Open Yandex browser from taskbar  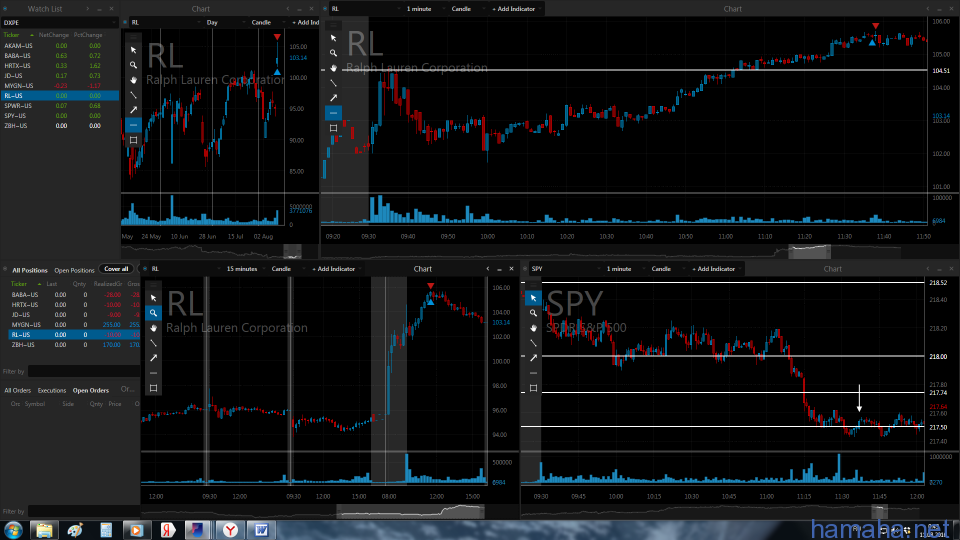(230, 530)
